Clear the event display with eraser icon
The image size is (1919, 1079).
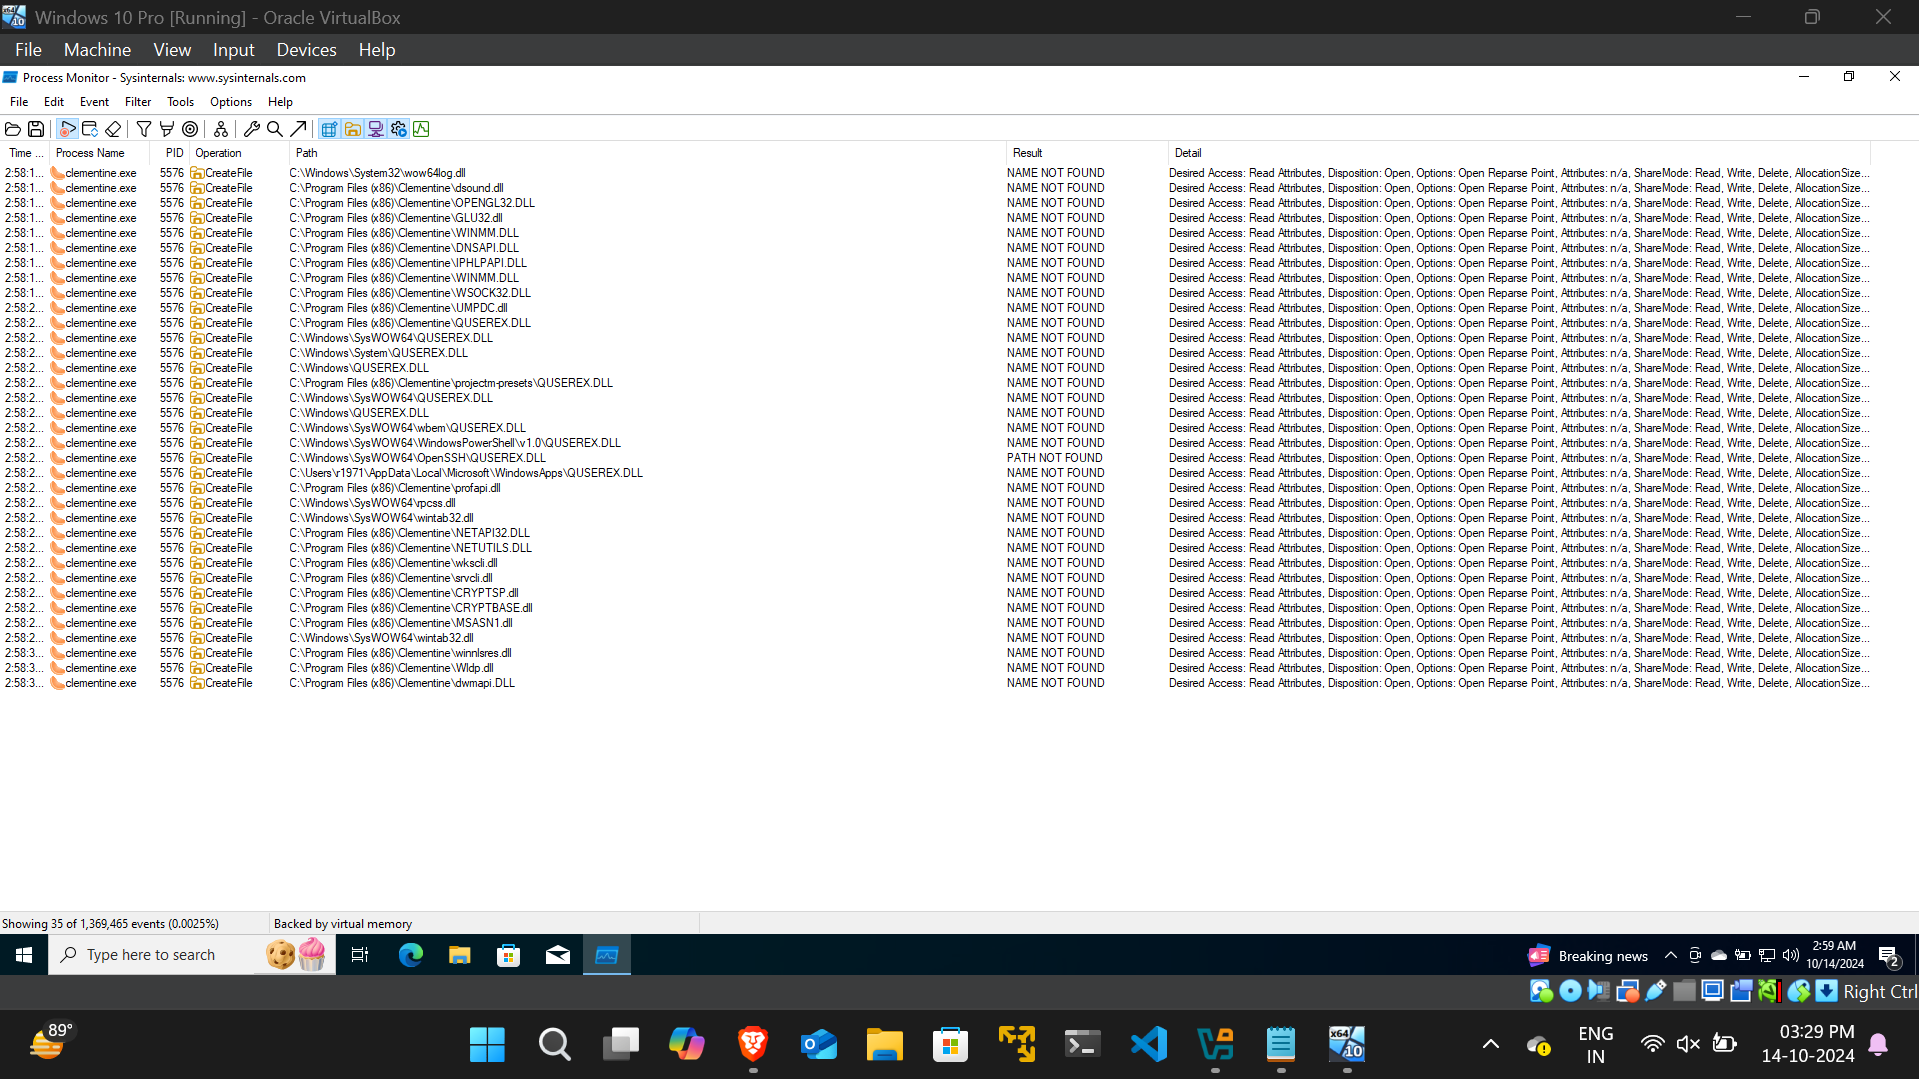[x=113, y=129]
